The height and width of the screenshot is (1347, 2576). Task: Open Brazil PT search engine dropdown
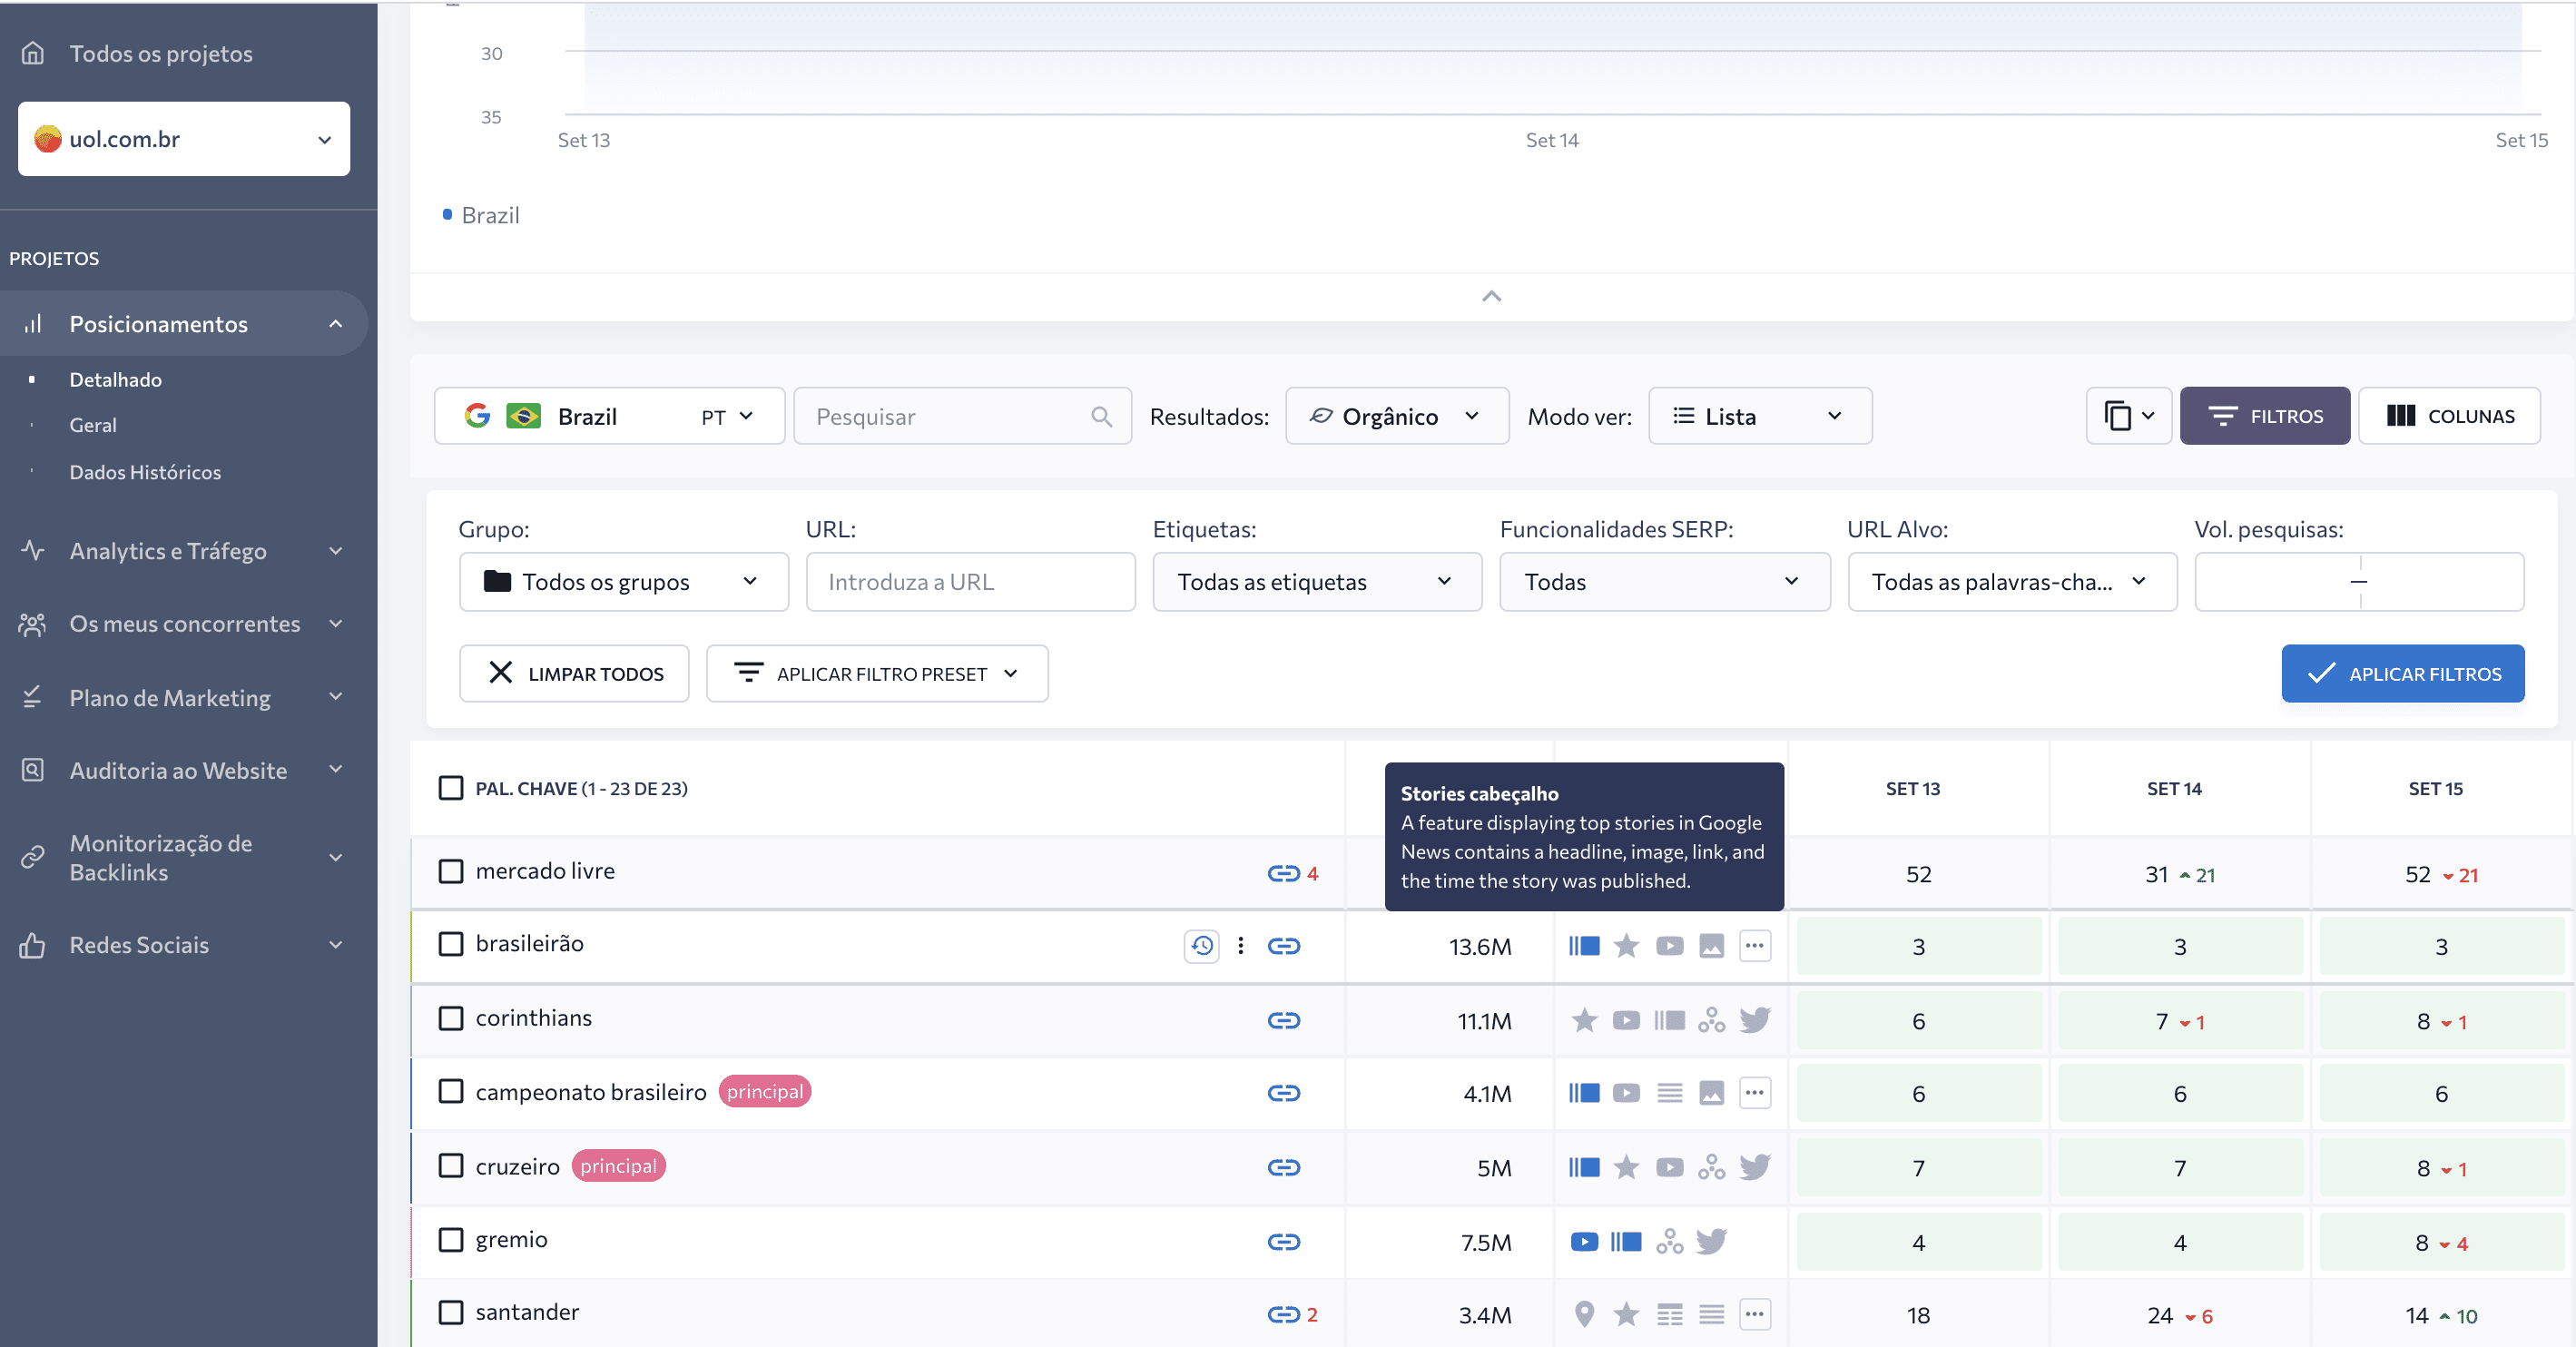[x=609, y=416]
